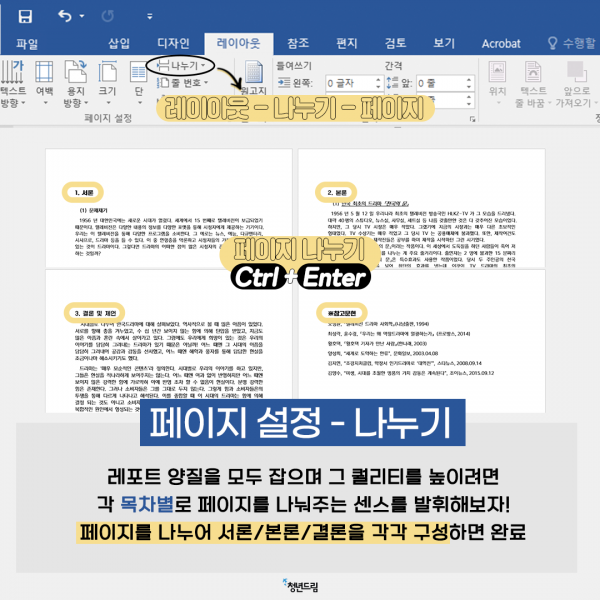Open the 텍스트 줄 바꿈 wrap text button

[x=533, y=84]
